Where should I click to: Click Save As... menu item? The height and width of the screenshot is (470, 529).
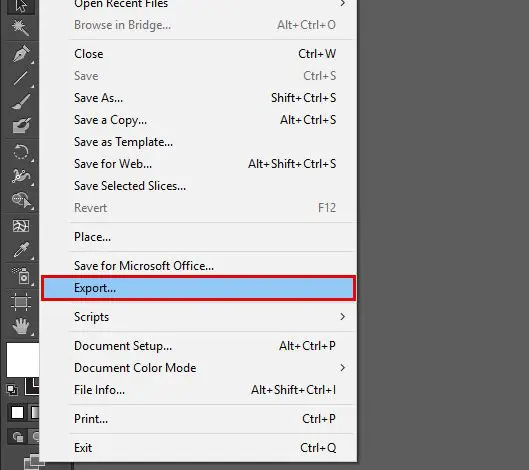click(198, 98)
